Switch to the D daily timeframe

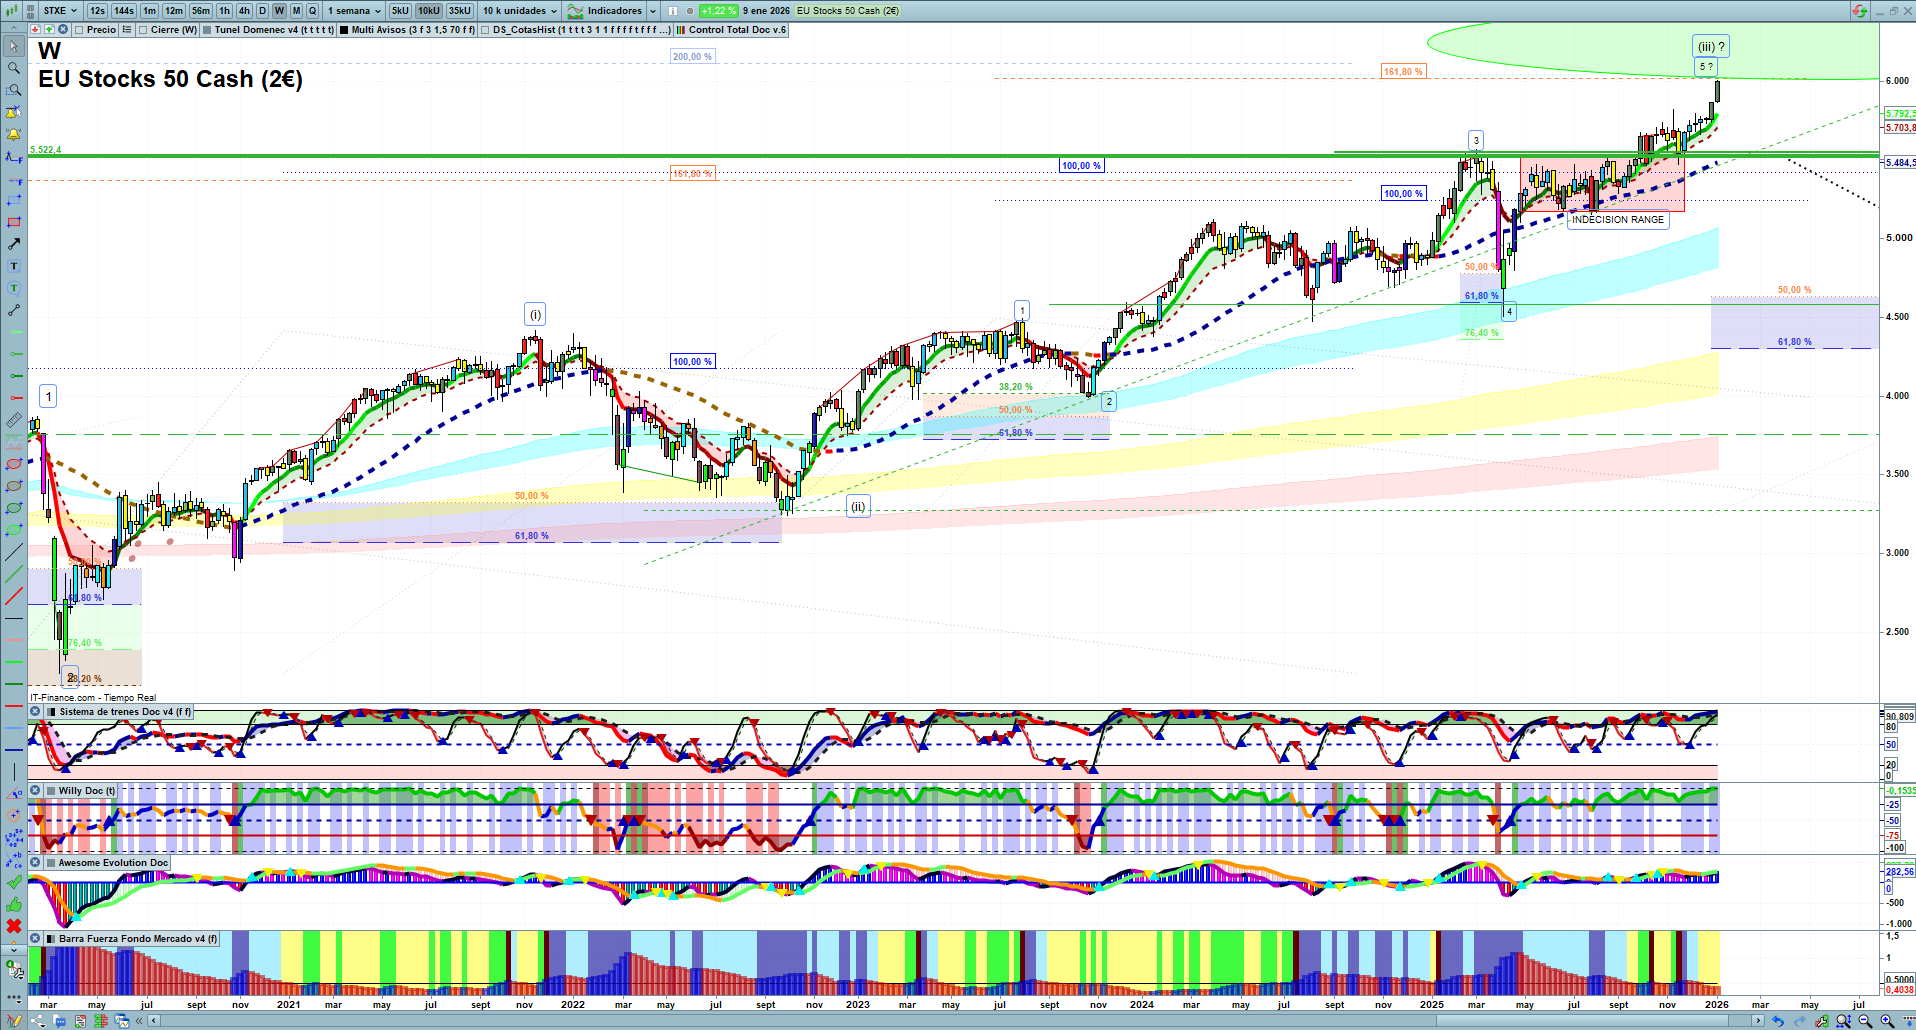[262, 11]
